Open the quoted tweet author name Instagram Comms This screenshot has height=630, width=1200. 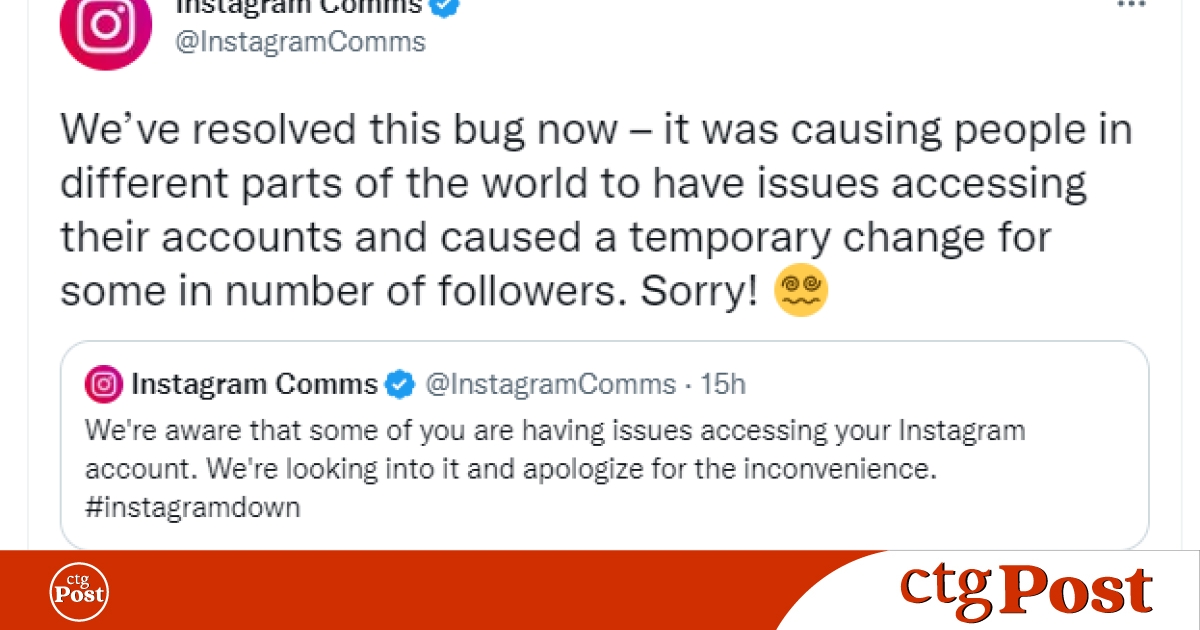255,384
